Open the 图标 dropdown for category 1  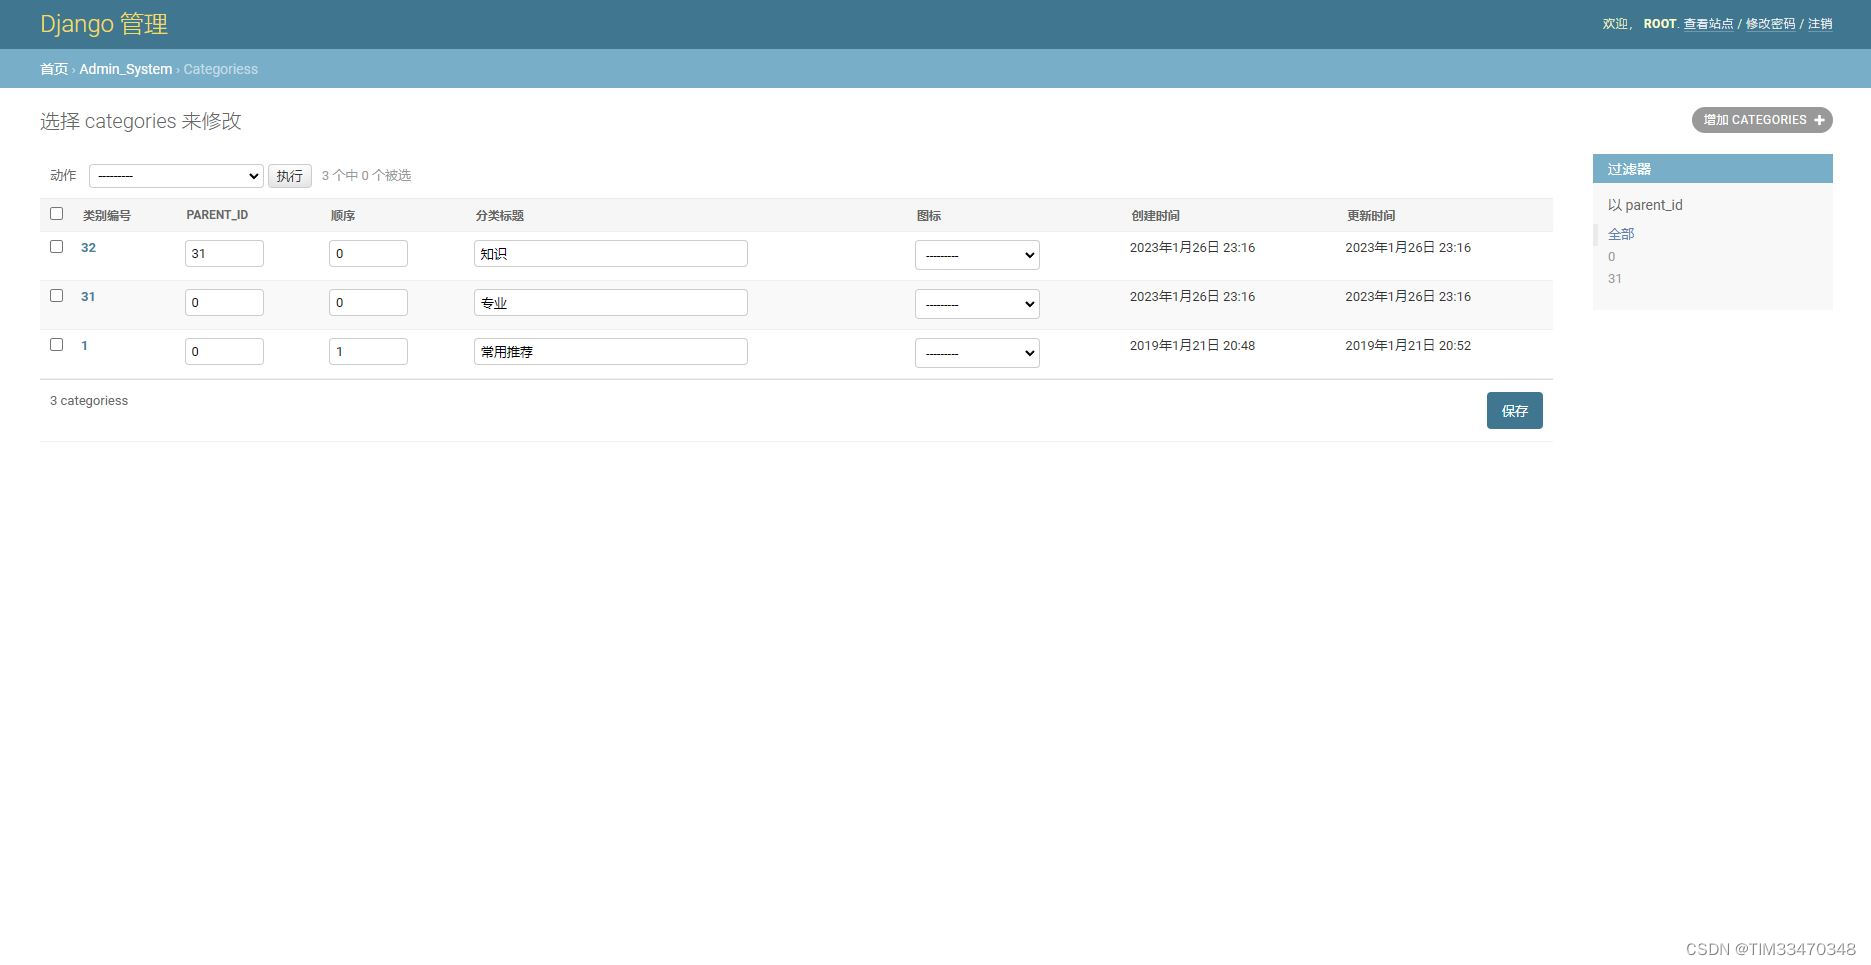tap(977, 352)
